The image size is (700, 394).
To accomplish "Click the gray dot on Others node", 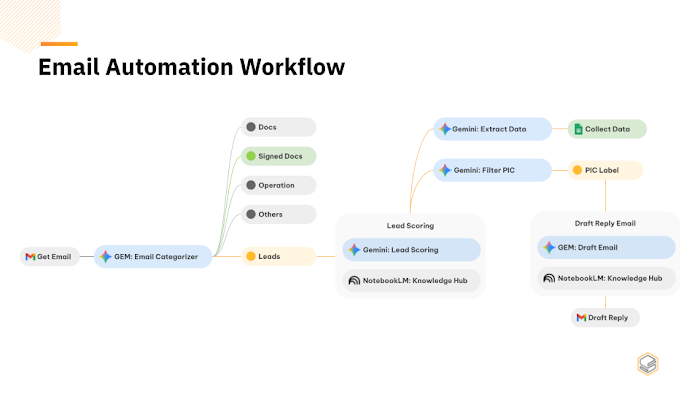I will pos(251,214).
